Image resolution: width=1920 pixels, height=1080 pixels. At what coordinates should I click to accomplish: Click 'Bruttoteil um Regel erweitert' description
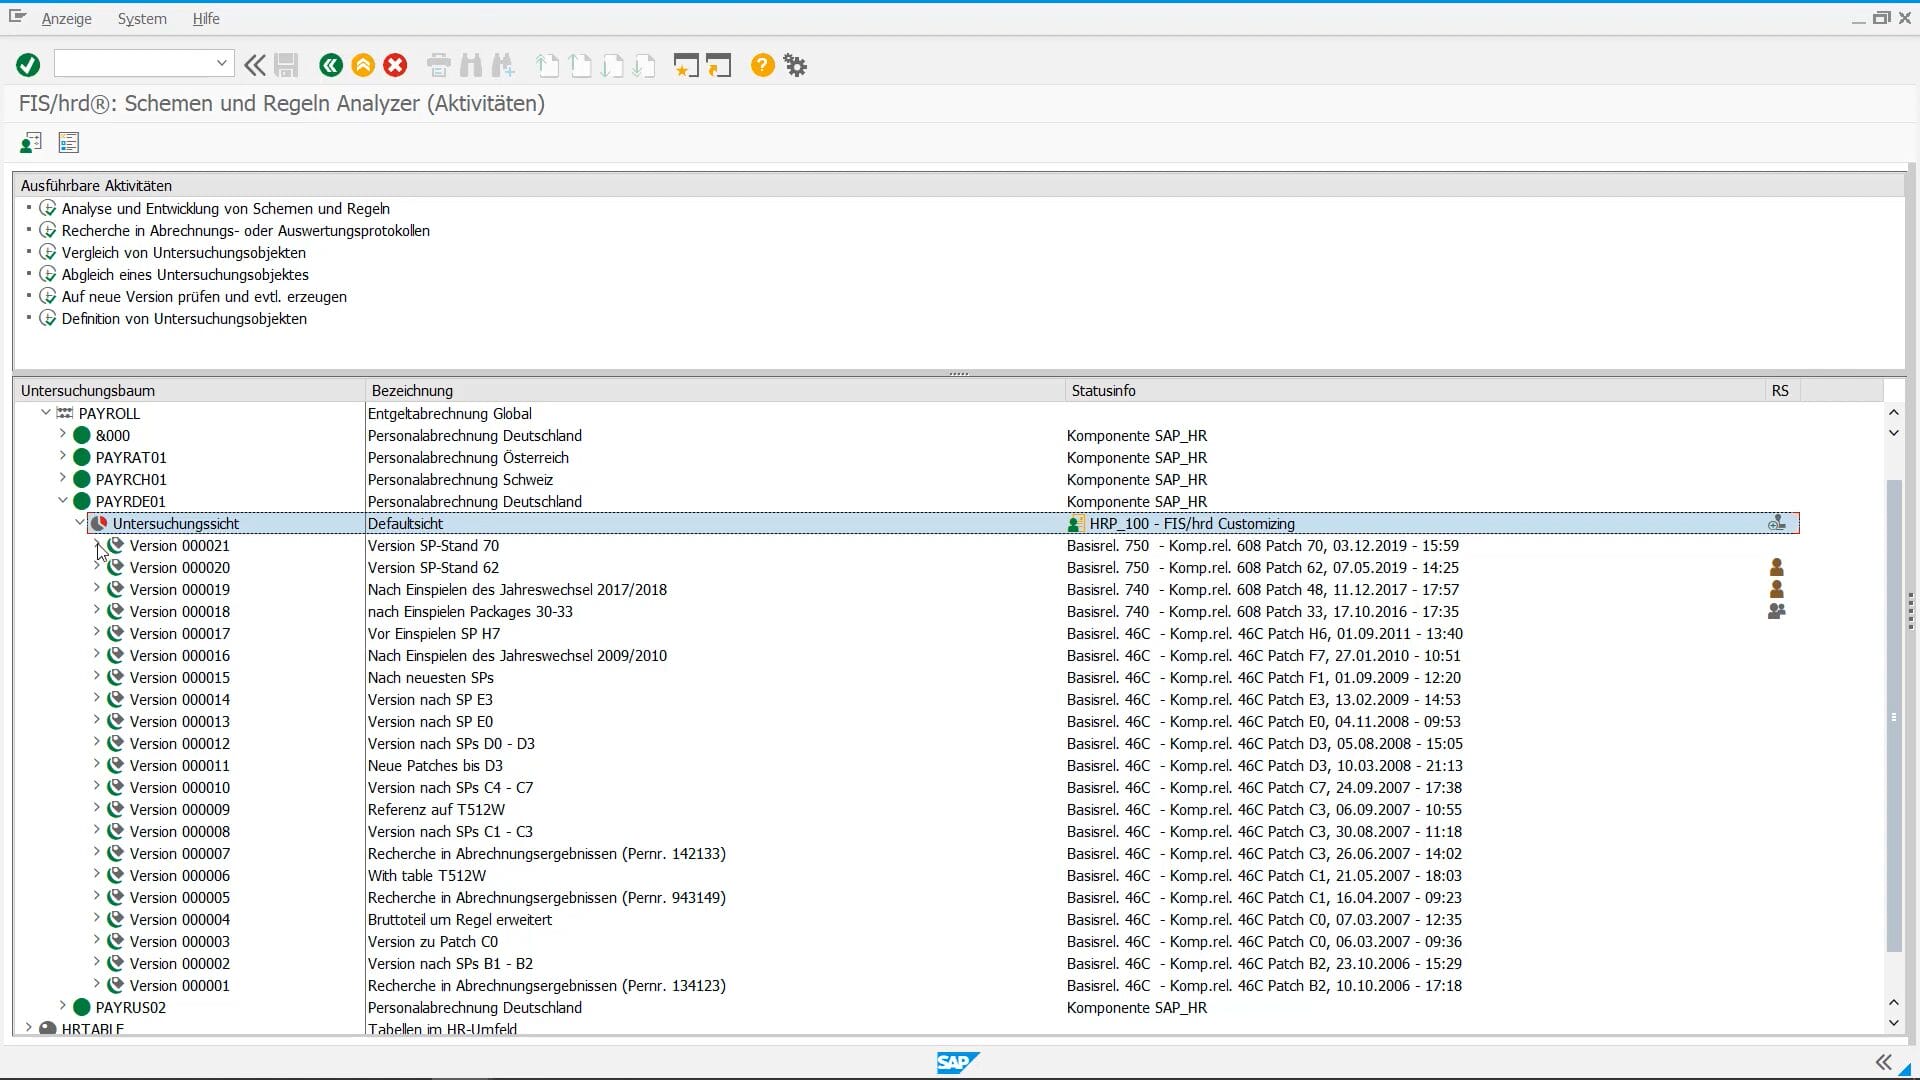click(x=460, y=920)
